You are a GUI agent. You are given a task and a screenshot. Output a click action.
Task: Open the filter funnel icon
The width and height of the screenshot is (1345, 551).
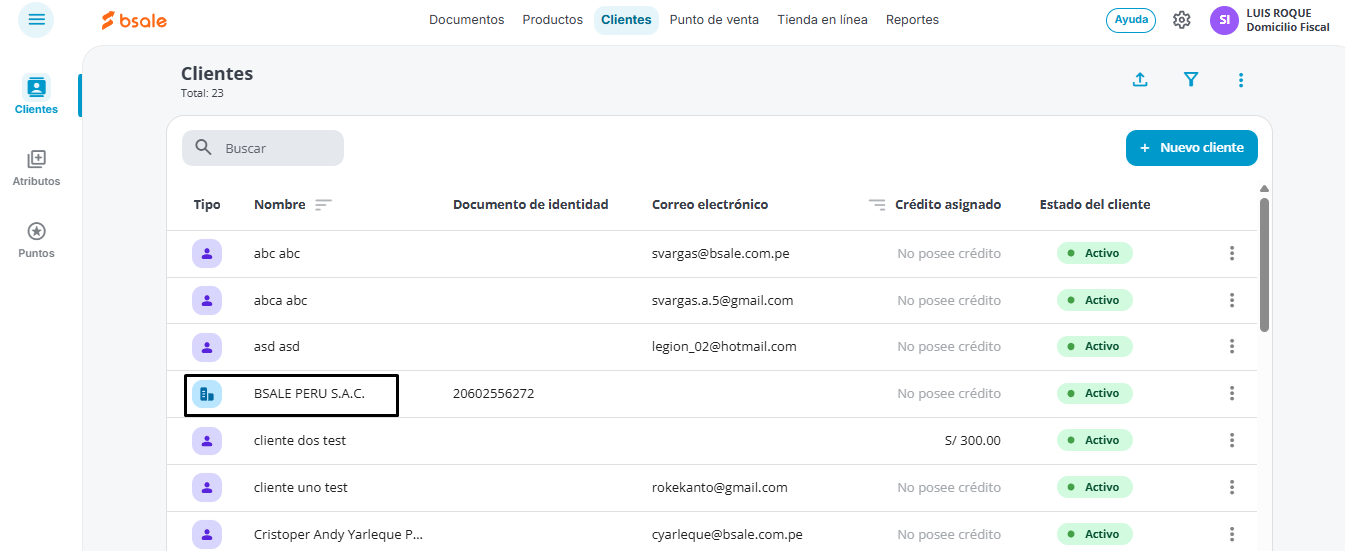click(1190, 80)
